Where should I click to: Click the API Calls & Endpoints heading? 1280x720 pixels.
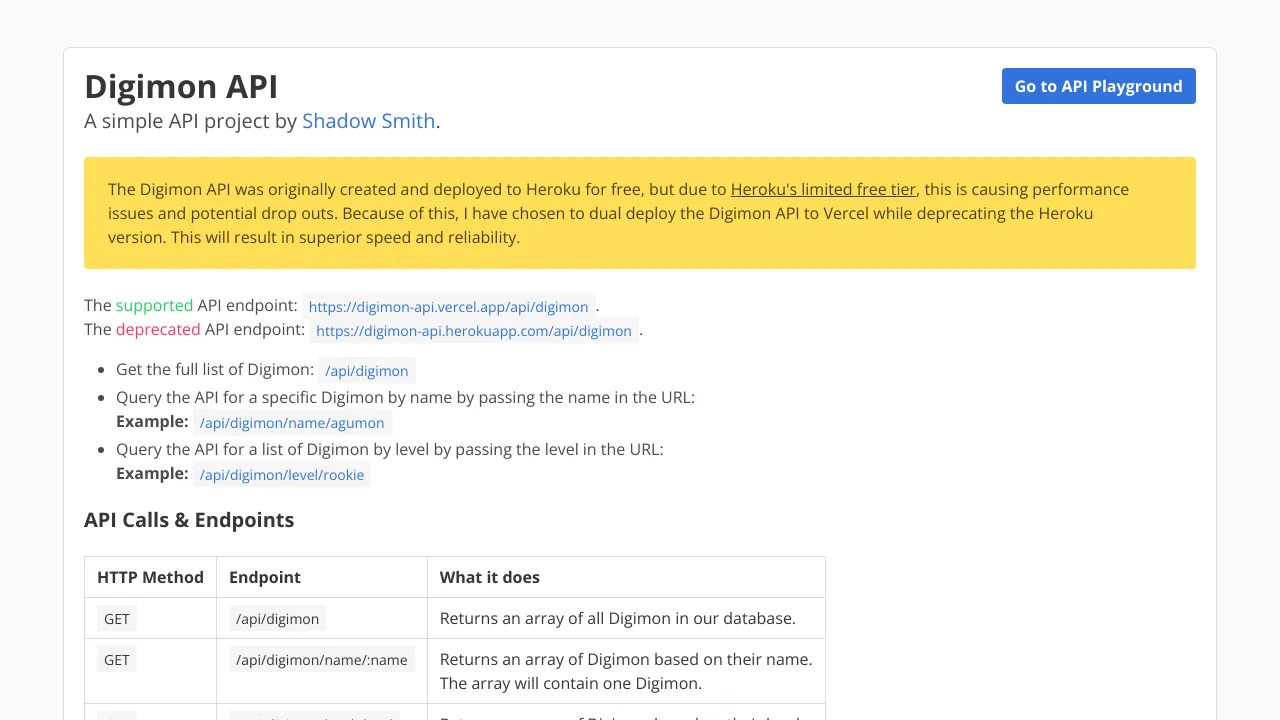(189, 520)
